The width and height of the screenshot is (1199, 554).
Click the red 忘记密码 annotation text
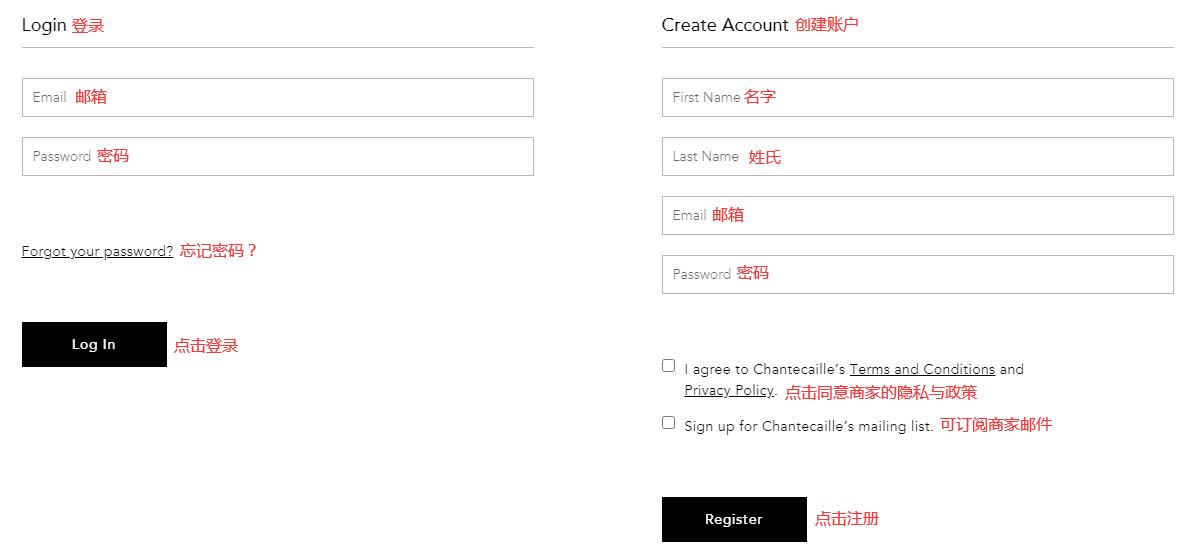click(218, 251)
